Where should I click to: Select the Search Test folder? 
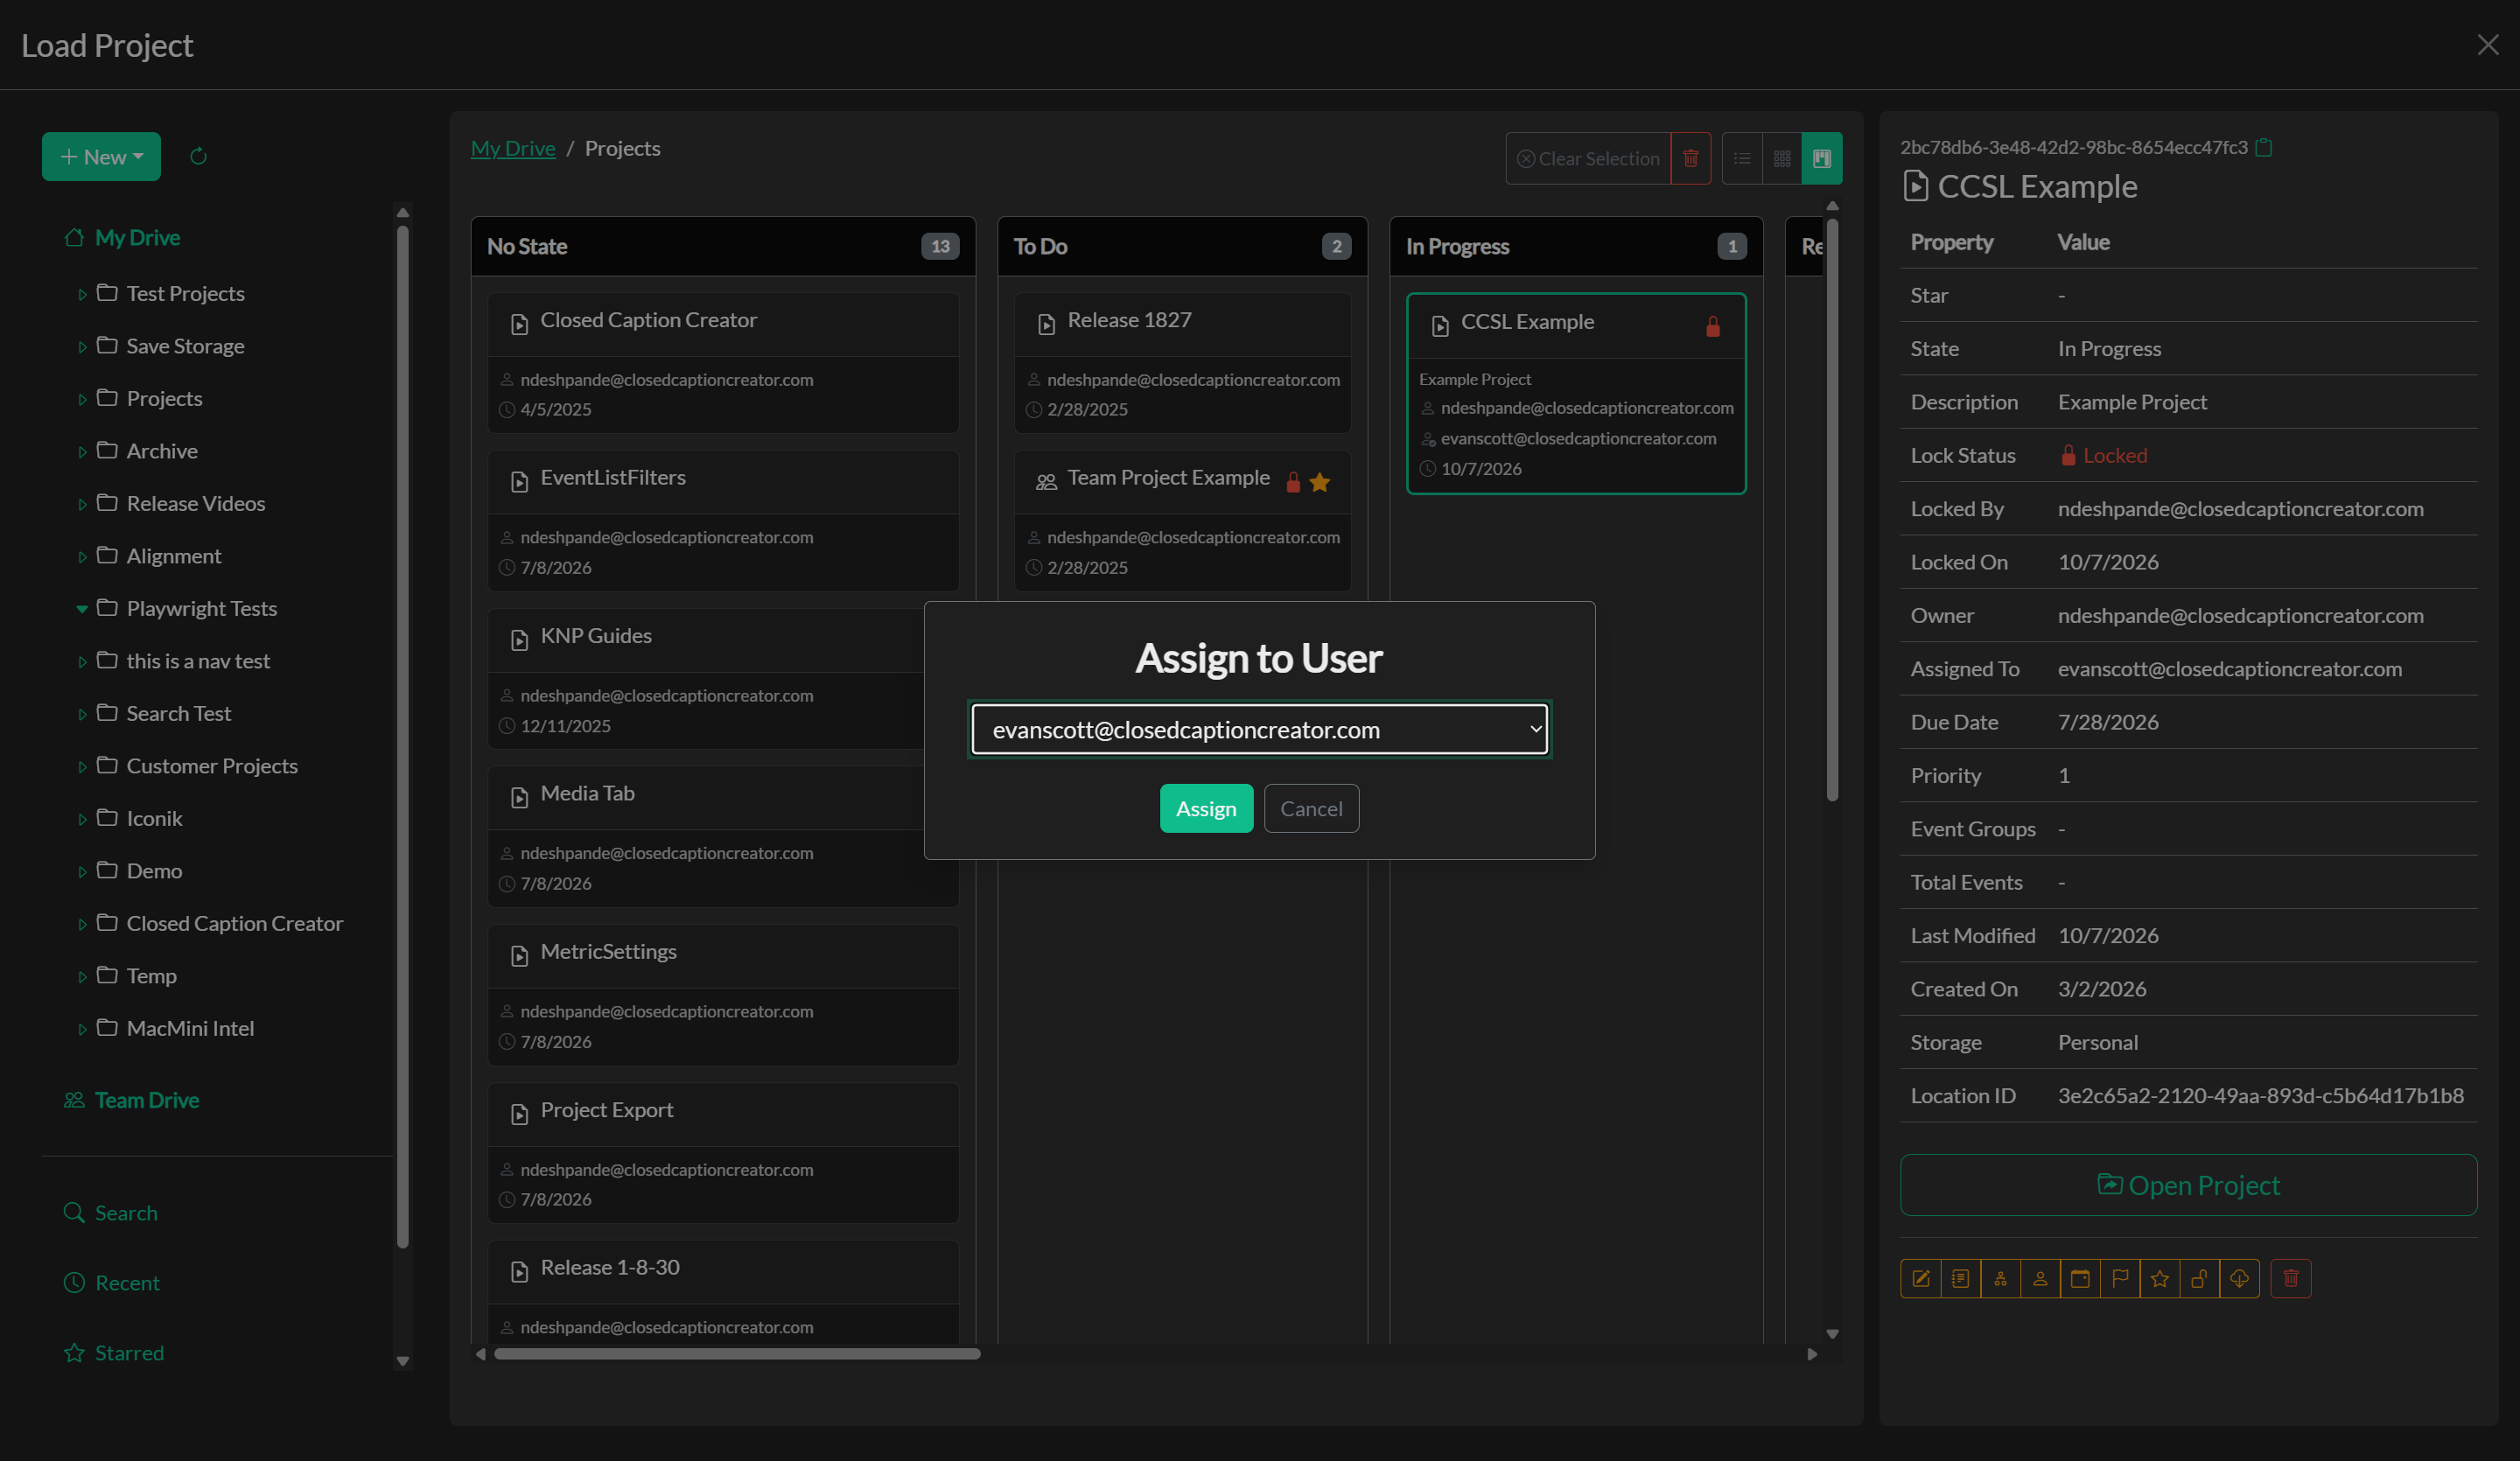(x=179, y=713)
